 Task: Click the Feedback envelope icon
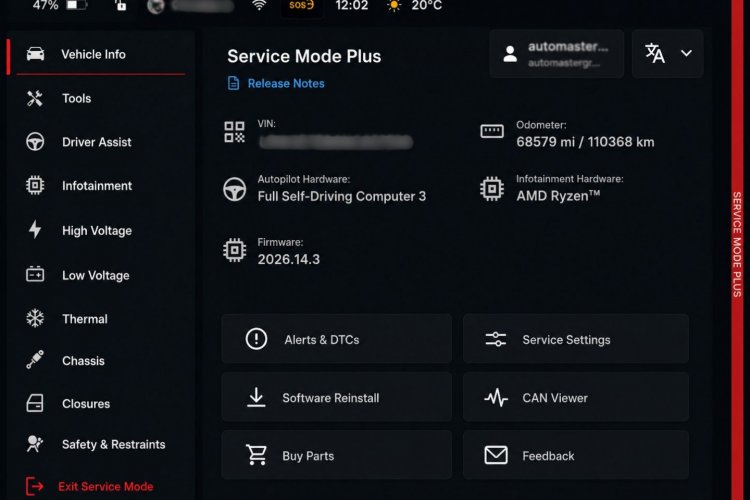tap(496, 455)
